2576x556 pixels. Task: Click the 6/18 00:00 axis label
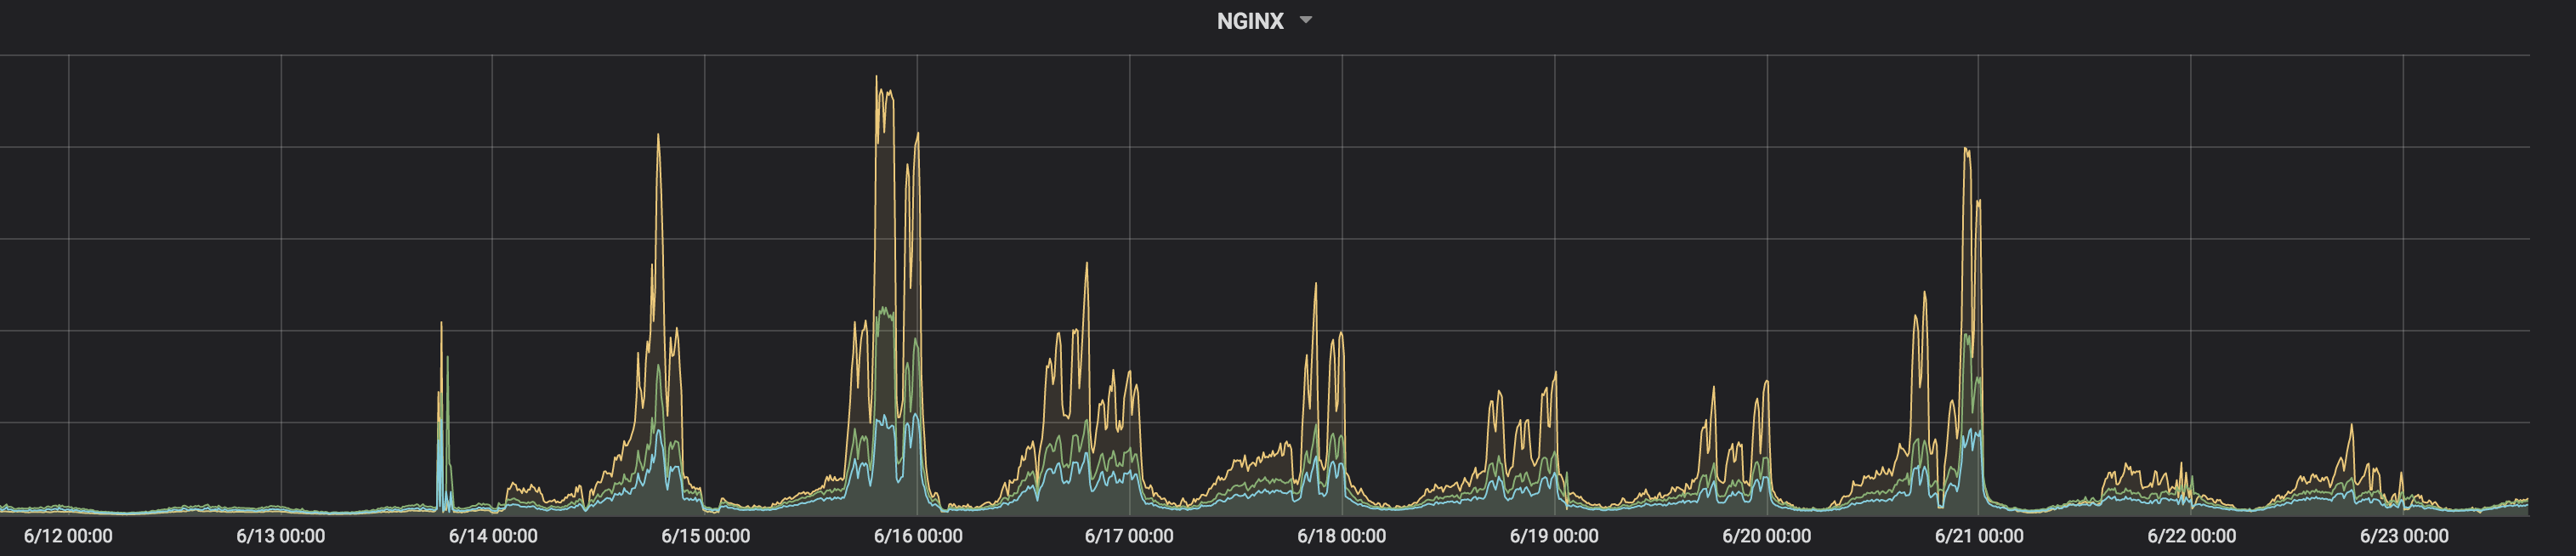click(x=1342, y=536)
